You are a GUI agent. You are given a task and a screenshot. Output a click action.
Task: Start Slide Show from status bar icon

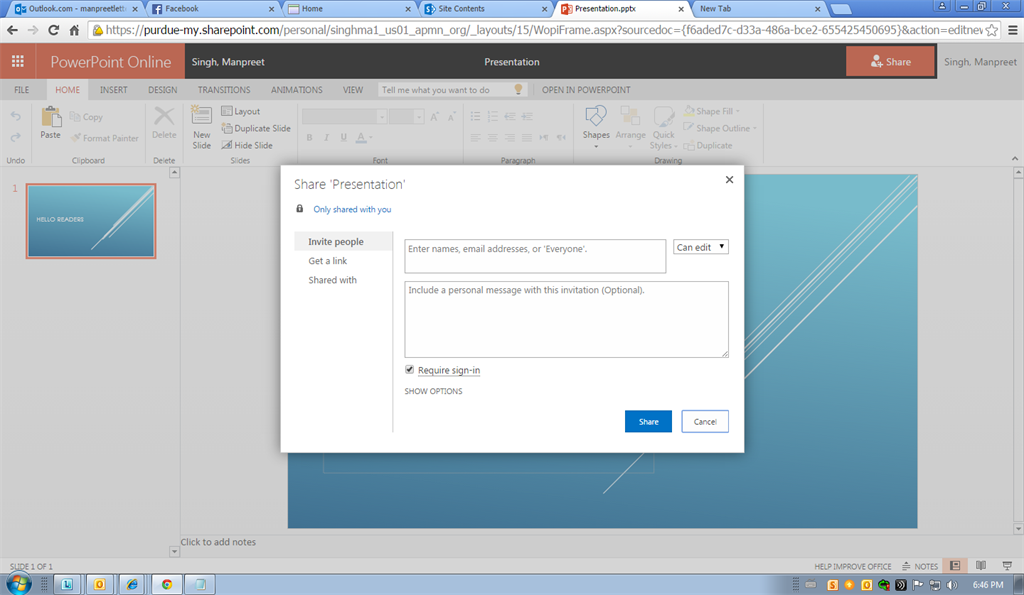coord(1007,566)
